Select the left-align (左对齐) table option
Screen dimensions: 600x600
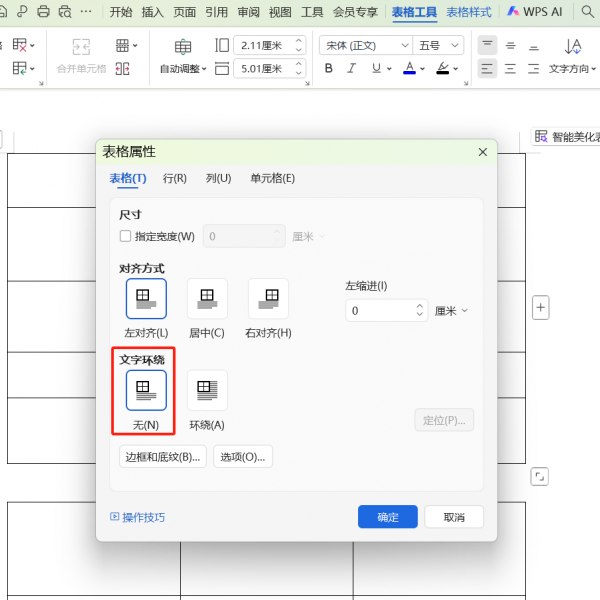point(146,299)
